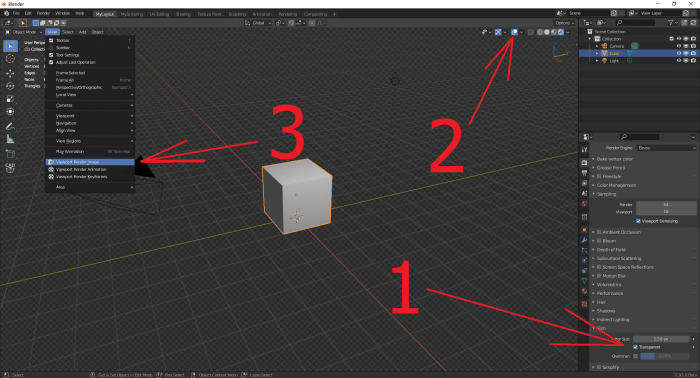Open the Render properties tab
This screenshot has height=378, width=700.
(x=584, y=162)
